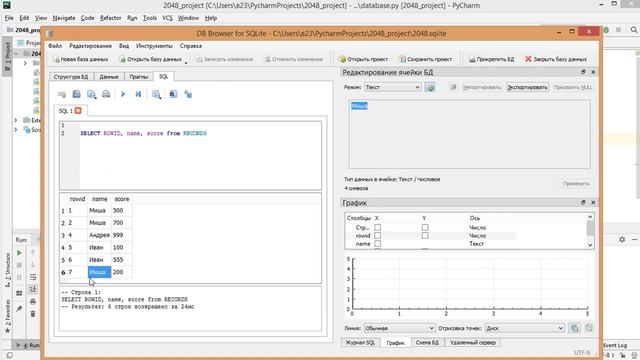
Task: Click green Run button in PyCharm Run panel
Action: pyautogui.click(x=19, y=253)
